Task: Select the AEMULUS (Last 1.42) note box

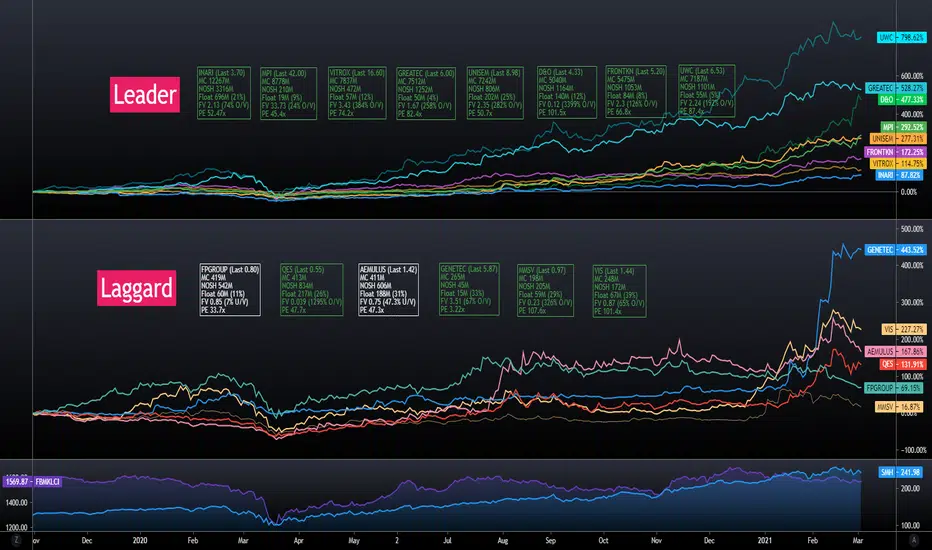Action: pos(388,290)
